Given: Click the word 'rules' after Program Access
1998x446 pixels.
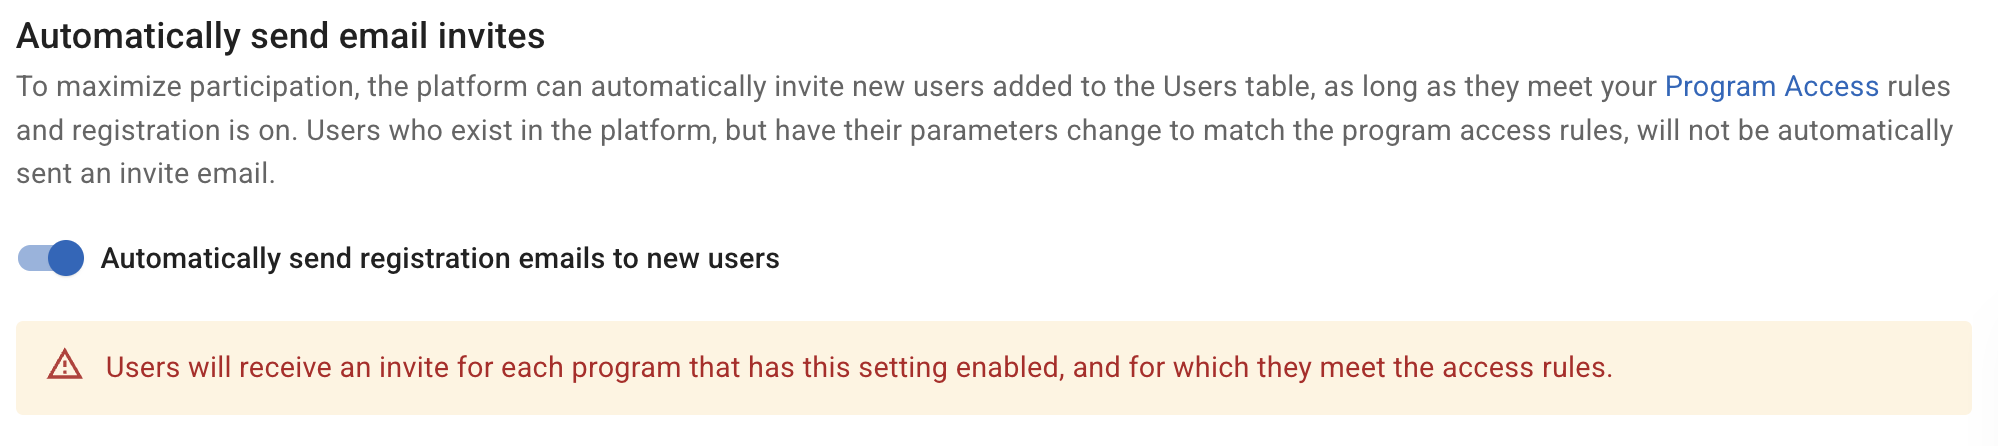Looking at the screenshot, I should [x=1918, y=87].
